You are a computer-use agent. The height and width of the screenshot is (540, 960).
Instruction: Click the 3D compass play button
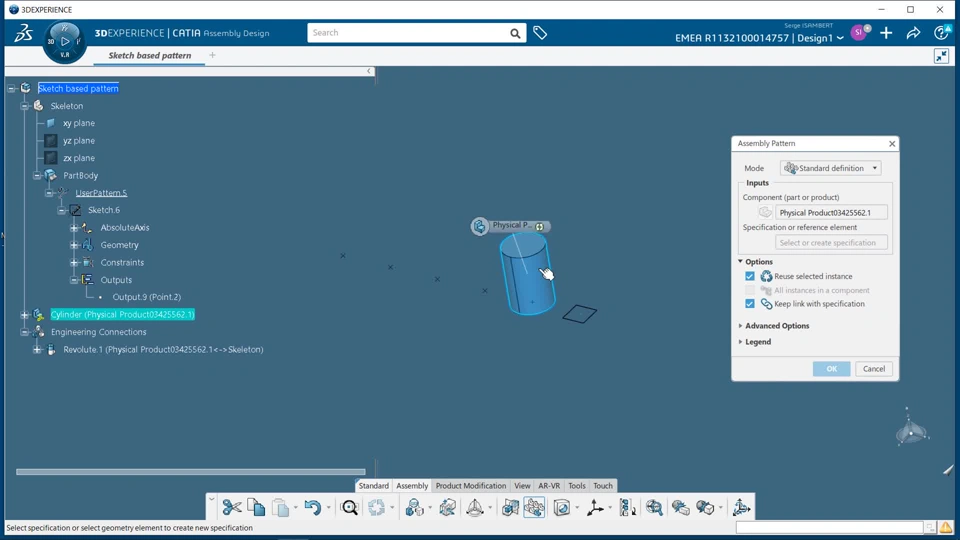[65, 42]
